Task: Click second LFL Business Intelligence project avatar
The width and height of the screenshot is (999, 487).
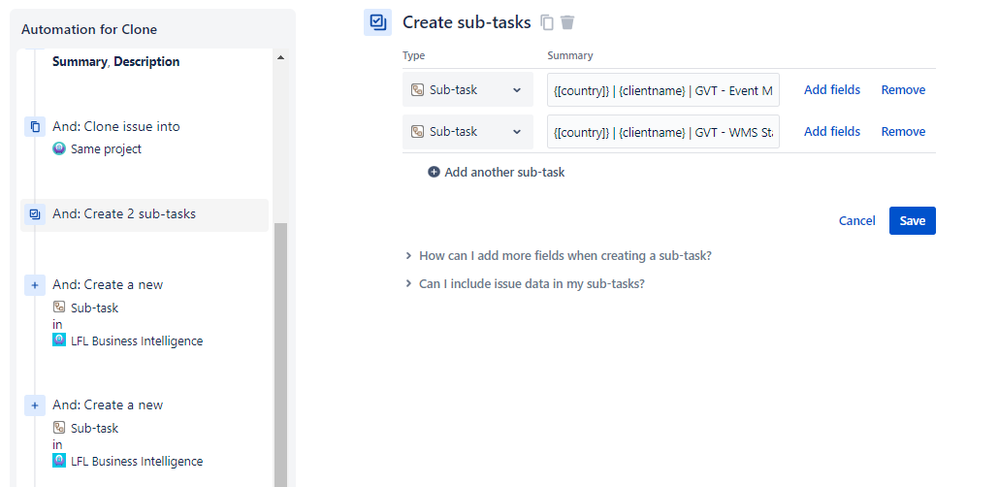Action: 59,460
